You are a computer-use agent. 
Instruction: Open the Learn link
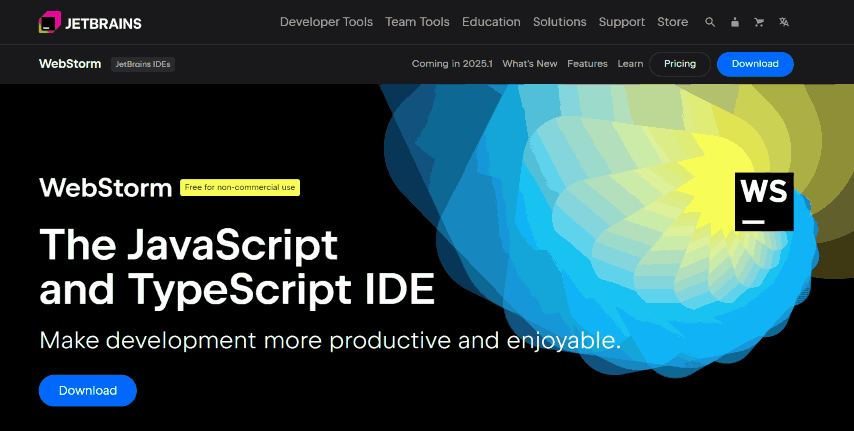tap(630, 64)
